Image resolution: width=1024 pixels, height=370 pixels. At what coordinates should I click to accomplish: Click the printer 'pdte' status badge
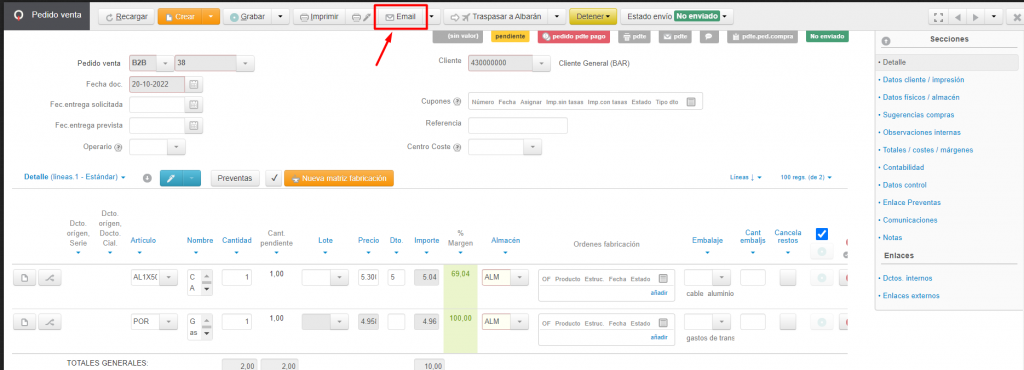[x=633, y=37]
